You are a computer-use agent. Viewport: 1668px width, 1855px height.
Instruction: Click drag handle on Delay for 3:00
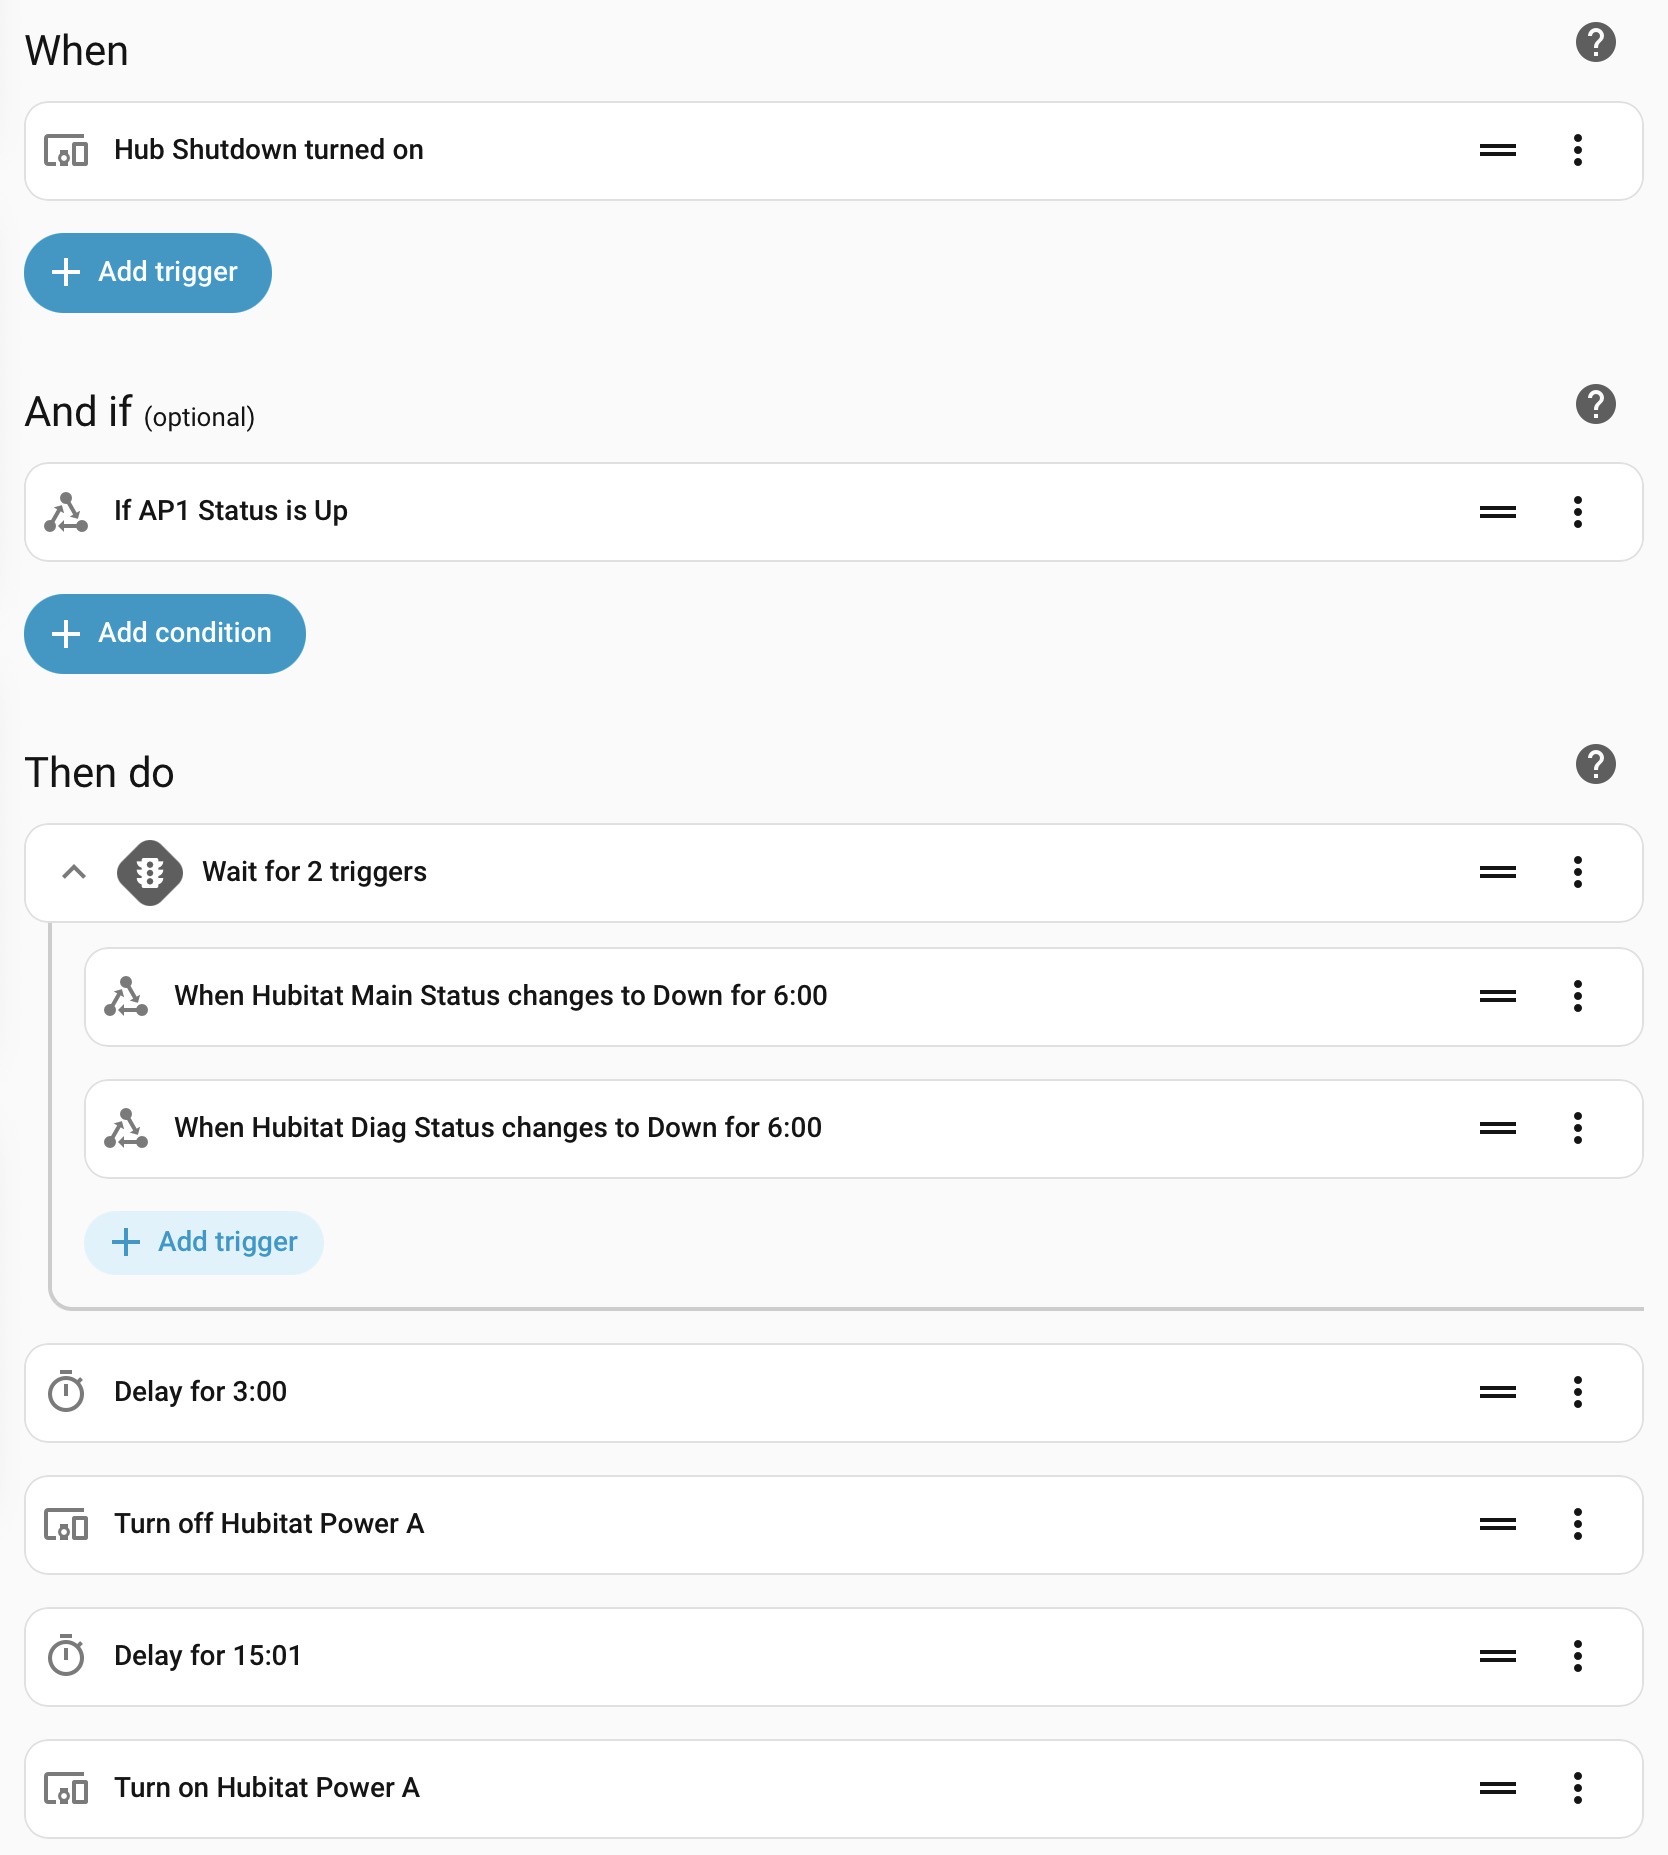tap(1497, 1392)
